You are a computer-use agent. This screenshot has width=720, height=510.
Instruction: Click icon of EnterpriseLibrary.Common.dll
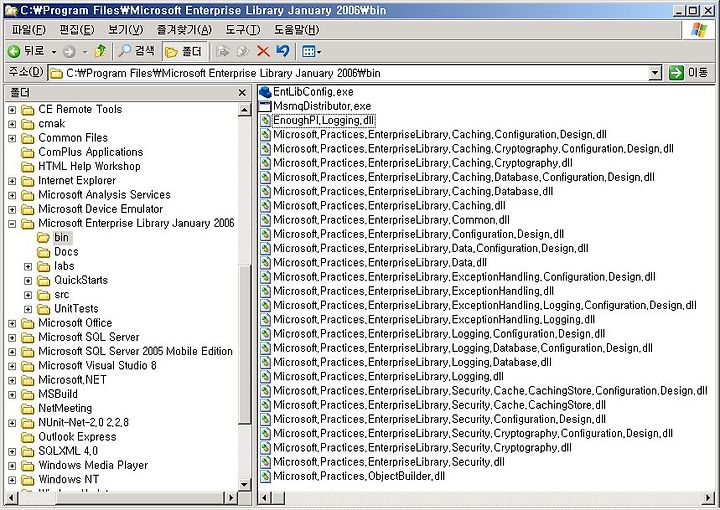tap(265, 220)
